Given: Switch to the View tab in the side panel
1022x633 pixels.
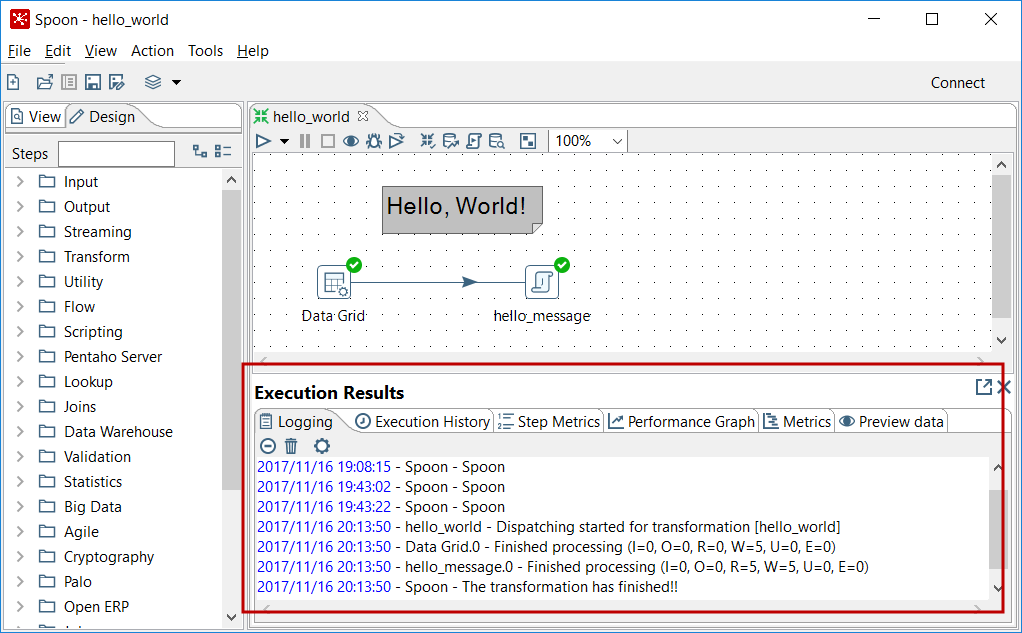Looking at the screenshot, I should pyautogui.click(x=36, y=117).
